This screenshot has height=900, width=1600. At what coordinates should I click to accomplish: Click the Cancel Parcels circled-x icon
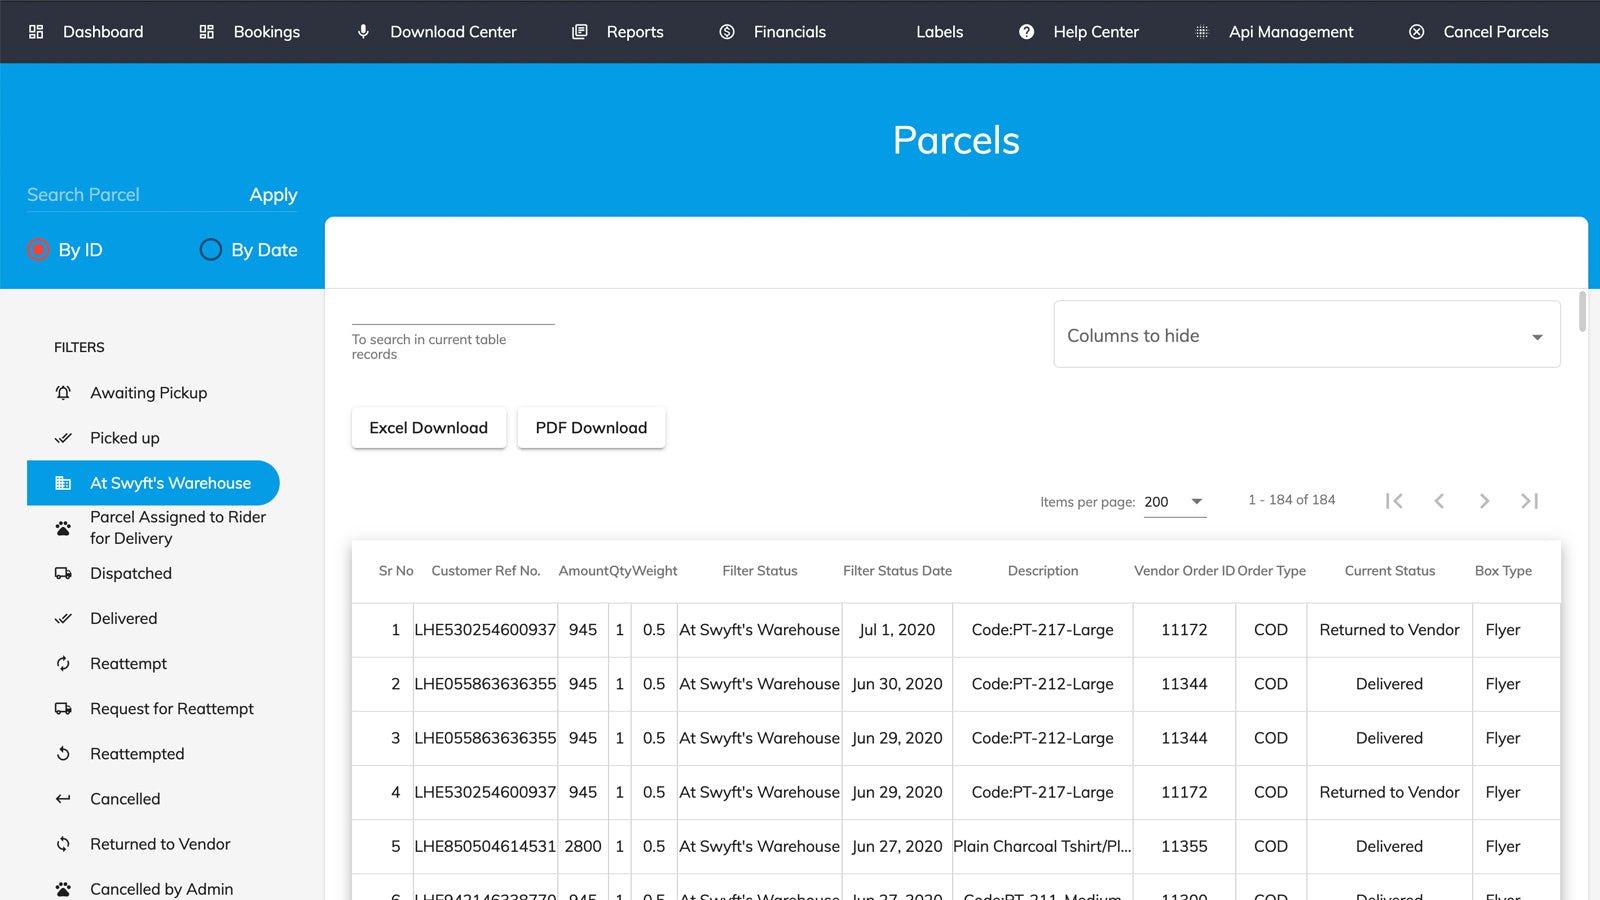click(1417, 32)
